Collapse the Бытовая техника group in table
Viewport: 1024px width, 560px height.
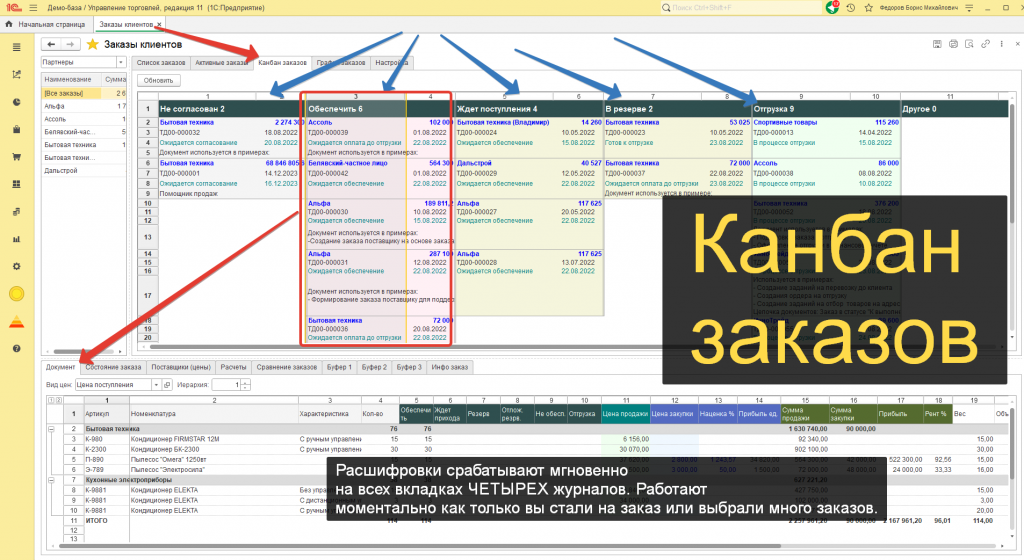(x=51, y=429)
